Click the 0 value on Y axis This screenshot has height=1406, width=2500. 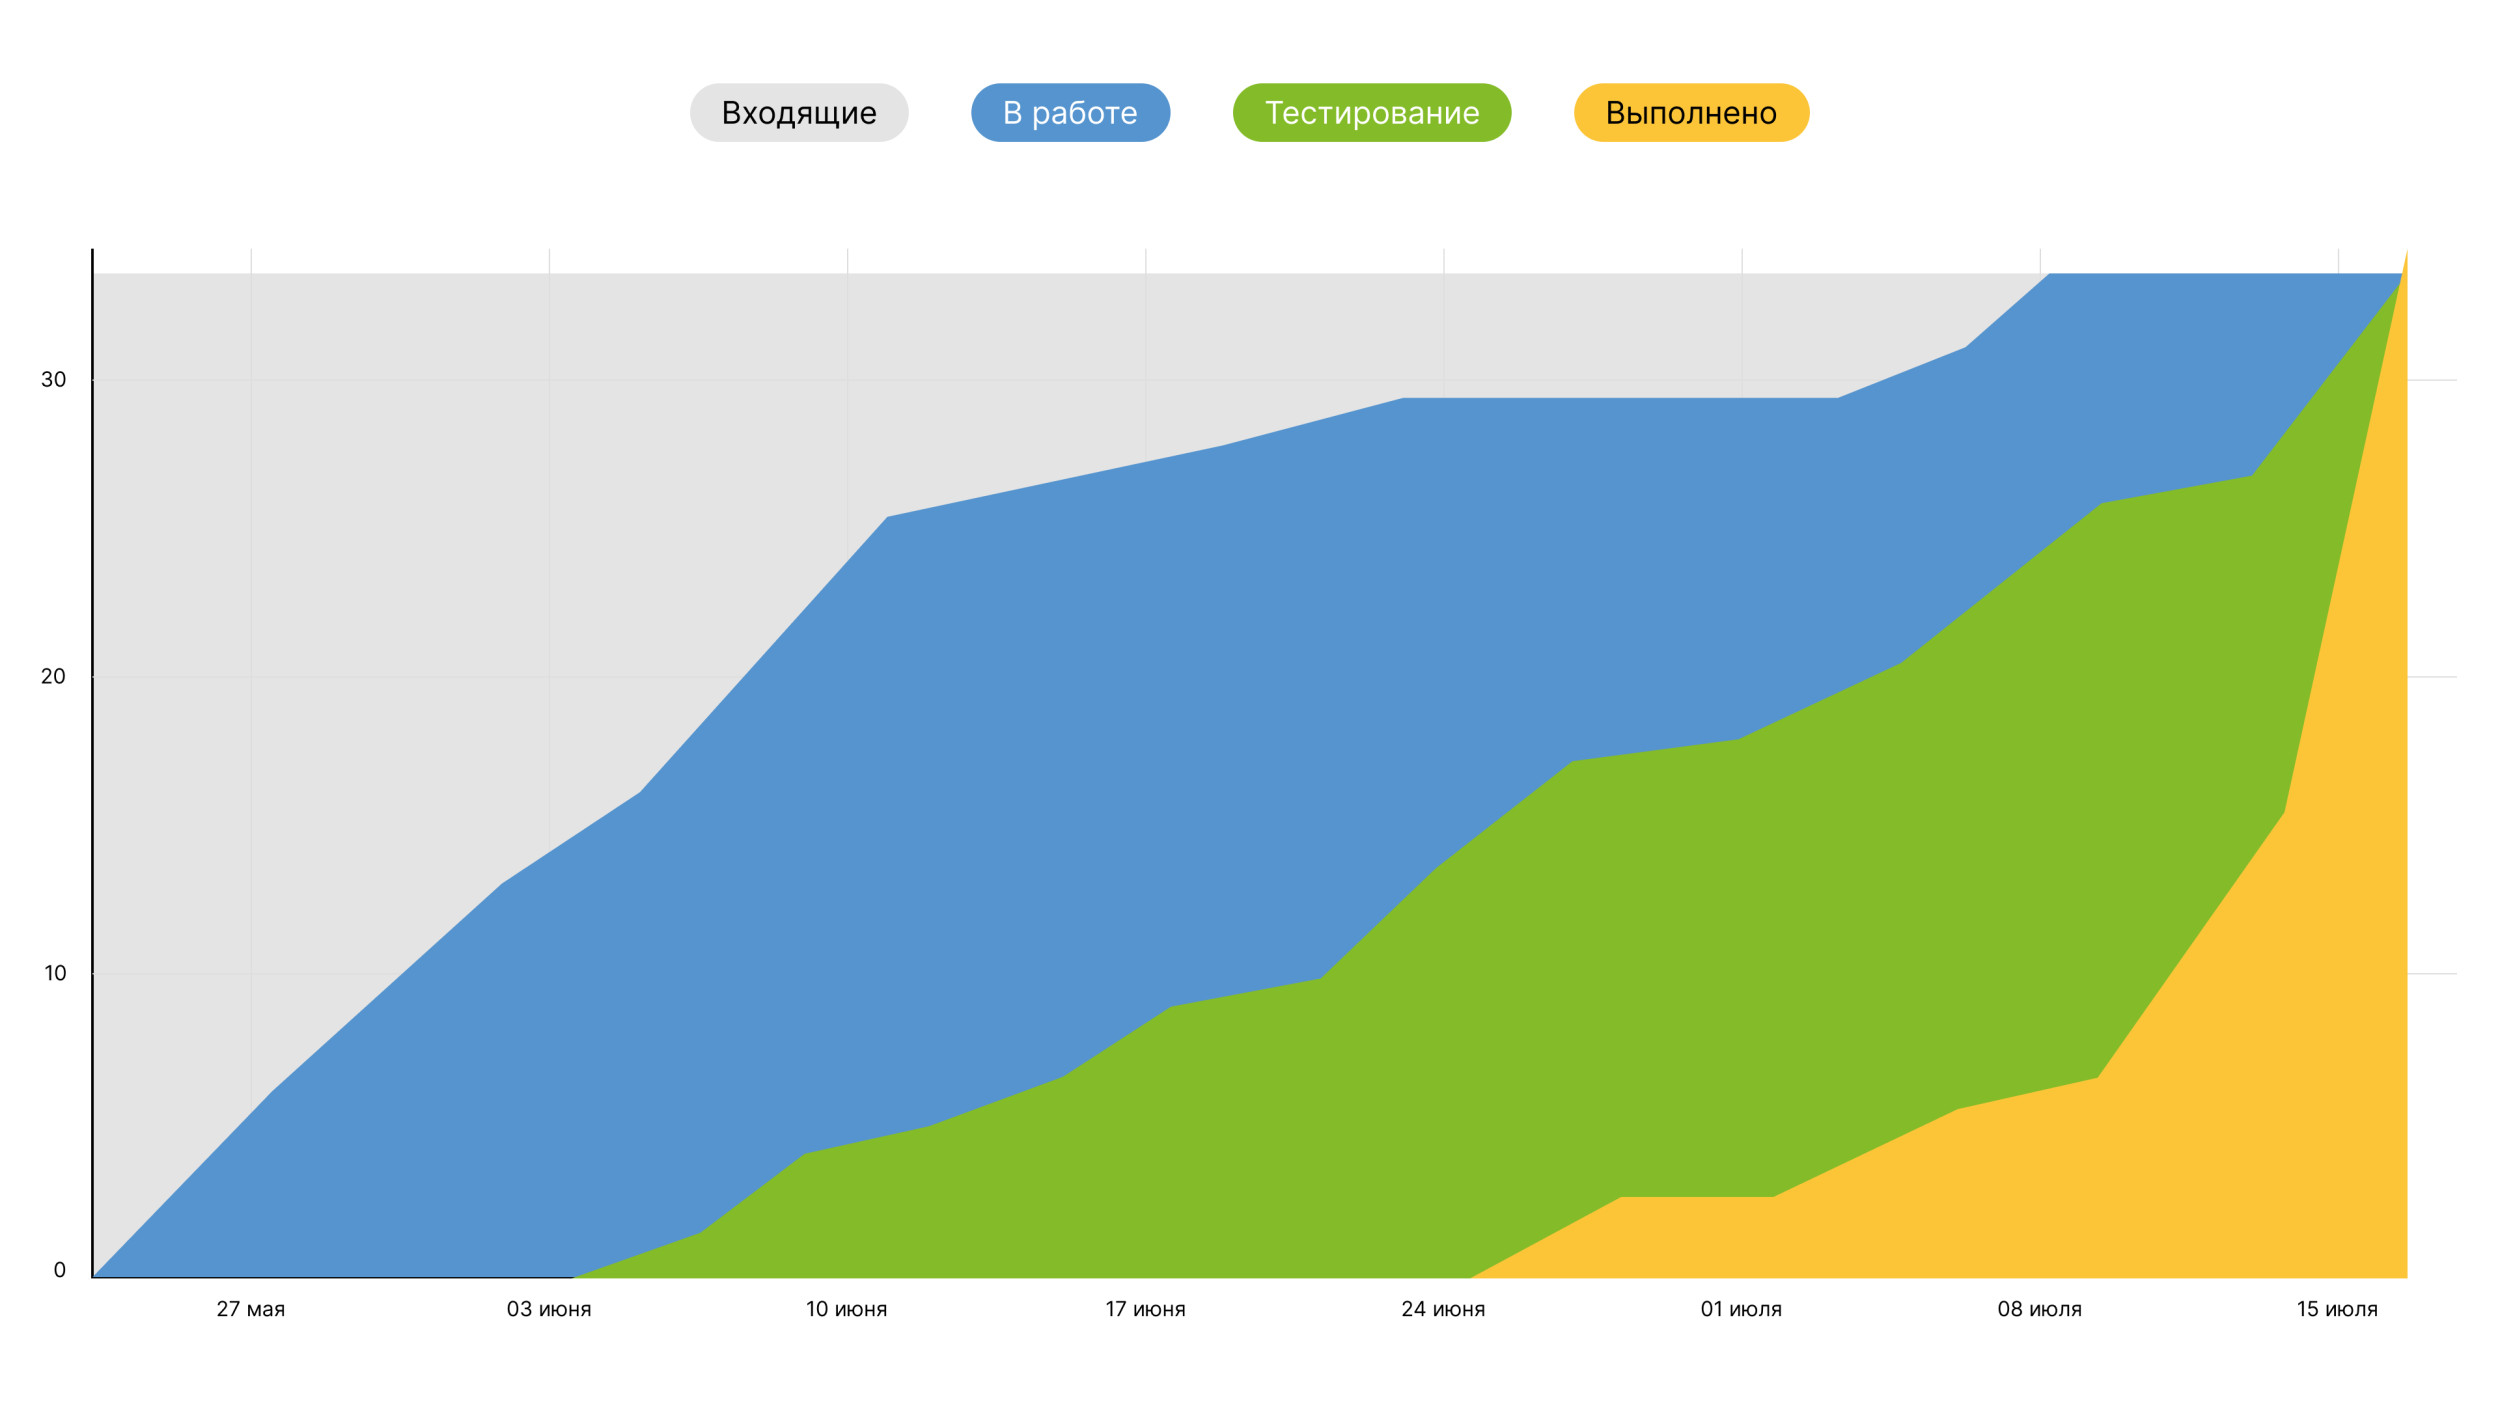click(59, 1270)
